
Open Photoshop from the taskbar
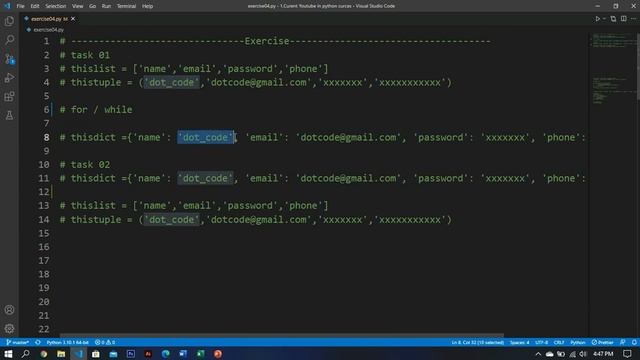(x=131, y=354)
